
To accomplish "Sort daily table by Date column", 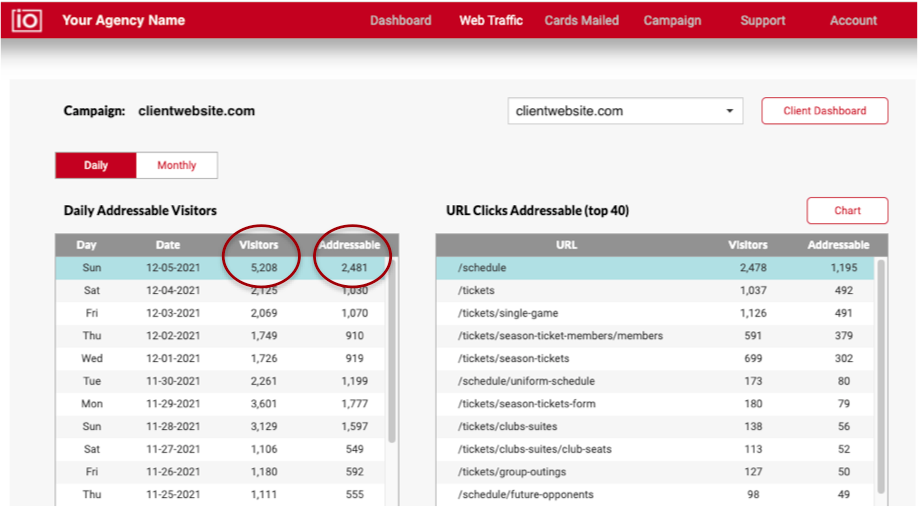I will coord(168,245).
